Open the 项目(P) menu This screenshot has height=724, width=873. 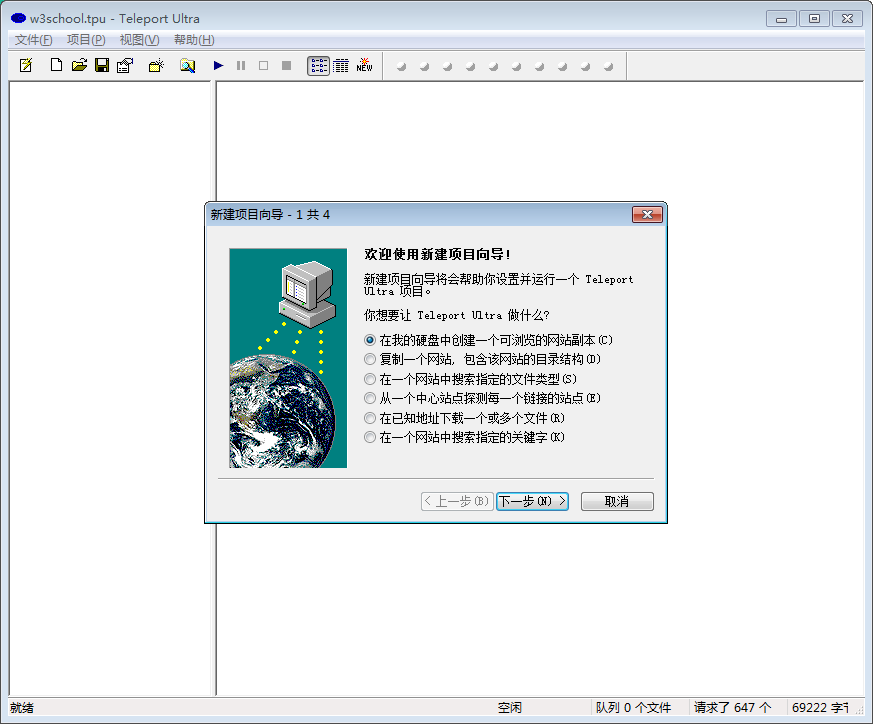(x=86, y=40)
